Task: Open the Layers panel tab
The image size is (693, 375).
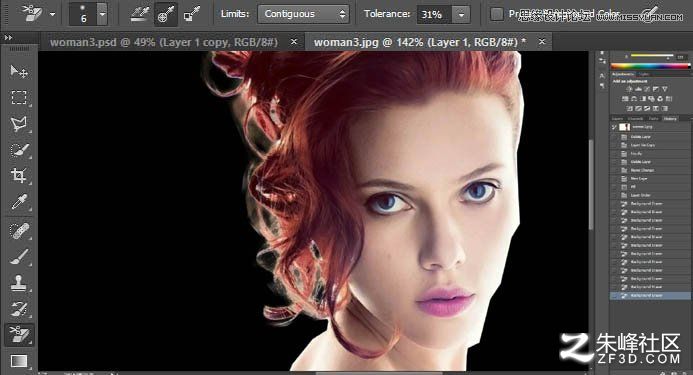Action: pos(617,119)
